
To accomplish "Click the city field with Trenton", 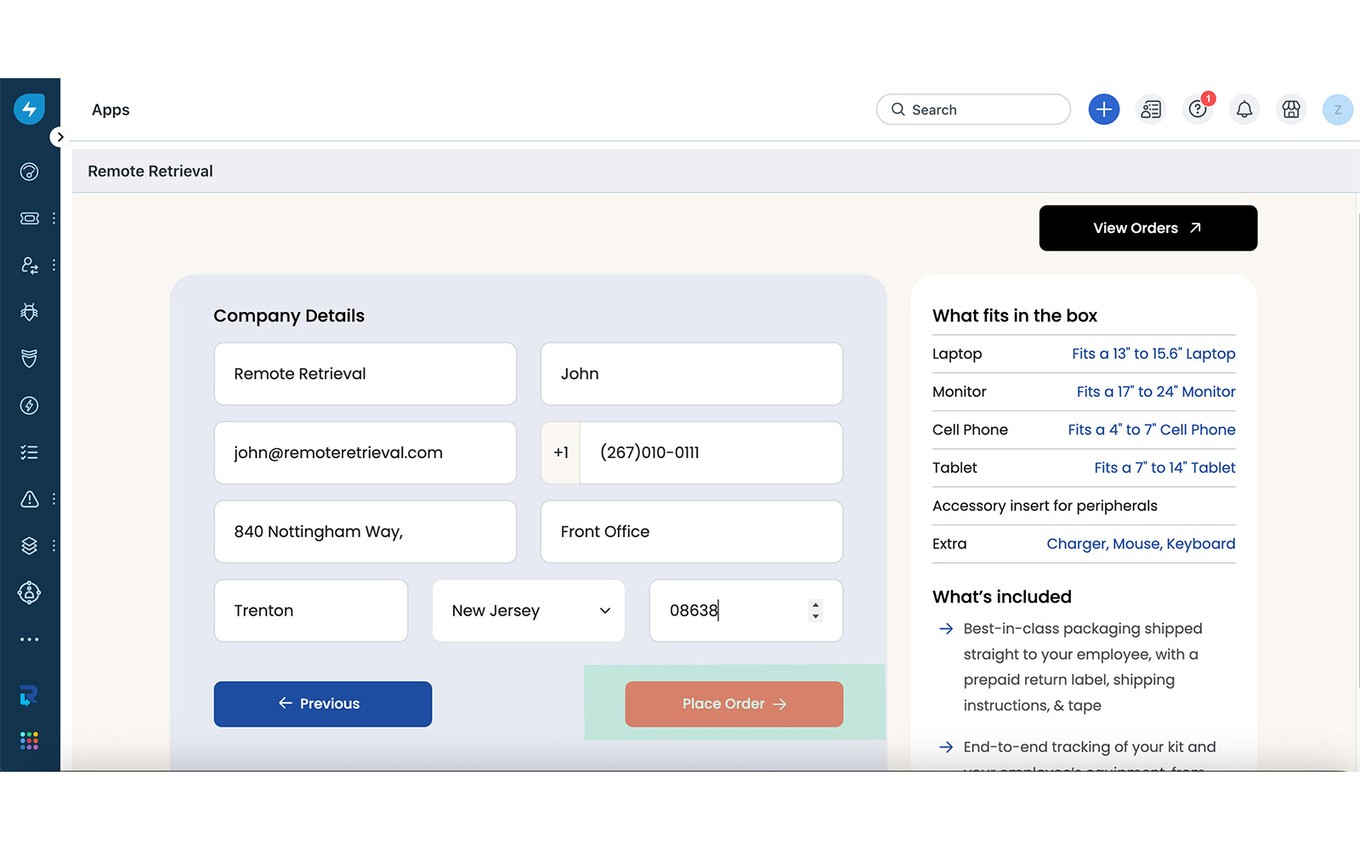I will (x=311, y=611).
